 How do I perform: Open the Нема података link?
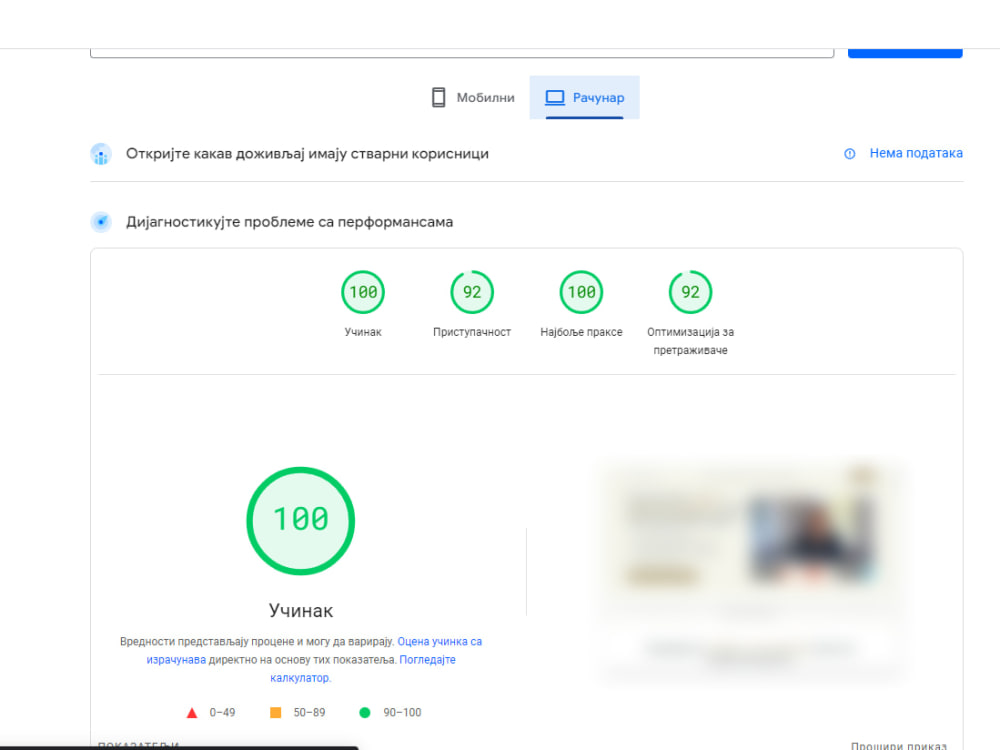point(916,153)
